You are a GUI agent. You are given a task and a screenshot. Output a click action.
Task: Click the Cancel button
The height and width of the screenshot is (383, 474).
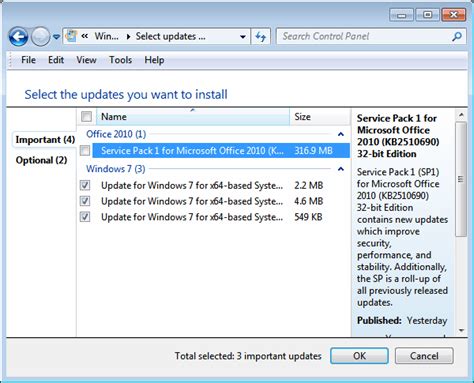(x=424, y=356)
